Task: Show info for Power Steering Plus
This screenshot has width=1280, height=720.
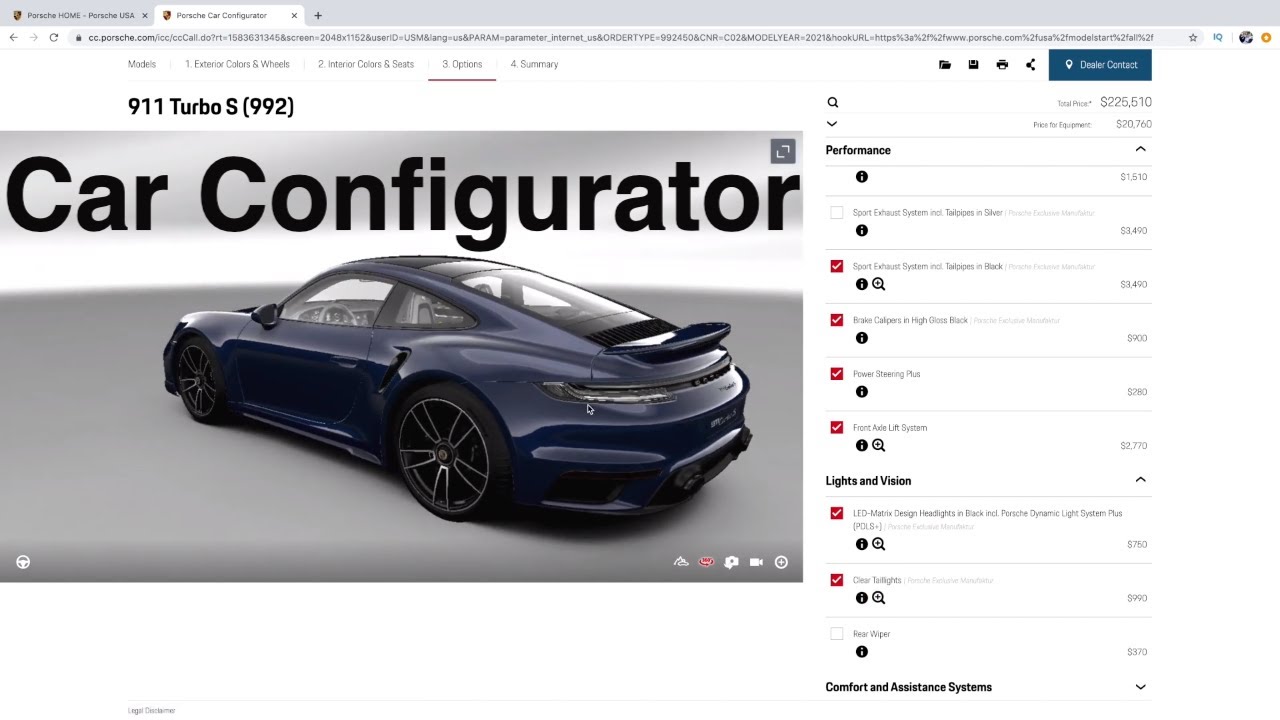Action: click(862, 392)
